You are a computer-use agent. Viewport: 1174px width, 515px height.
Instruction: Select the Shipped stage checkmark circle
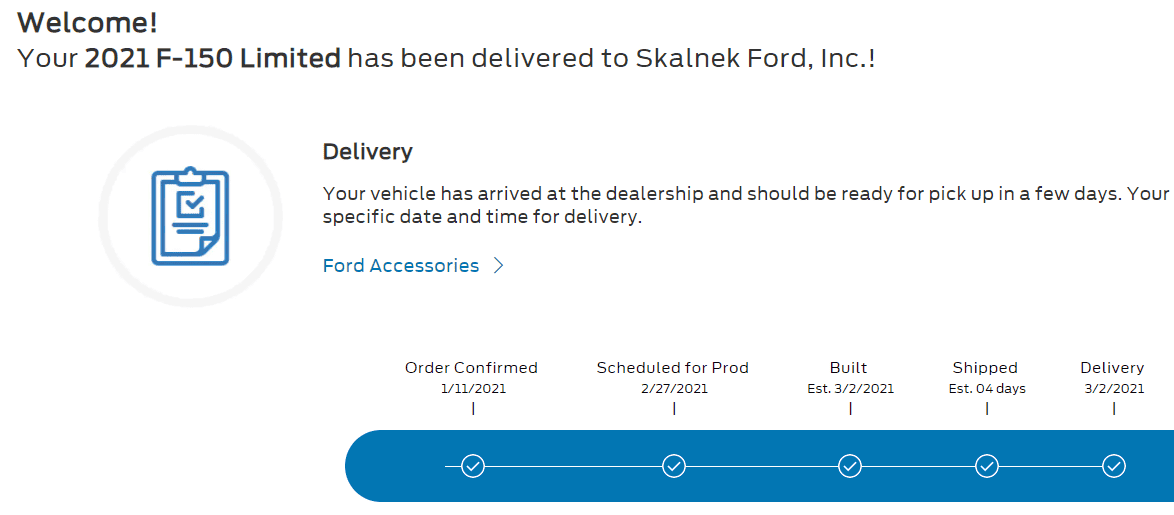[987, 466]
